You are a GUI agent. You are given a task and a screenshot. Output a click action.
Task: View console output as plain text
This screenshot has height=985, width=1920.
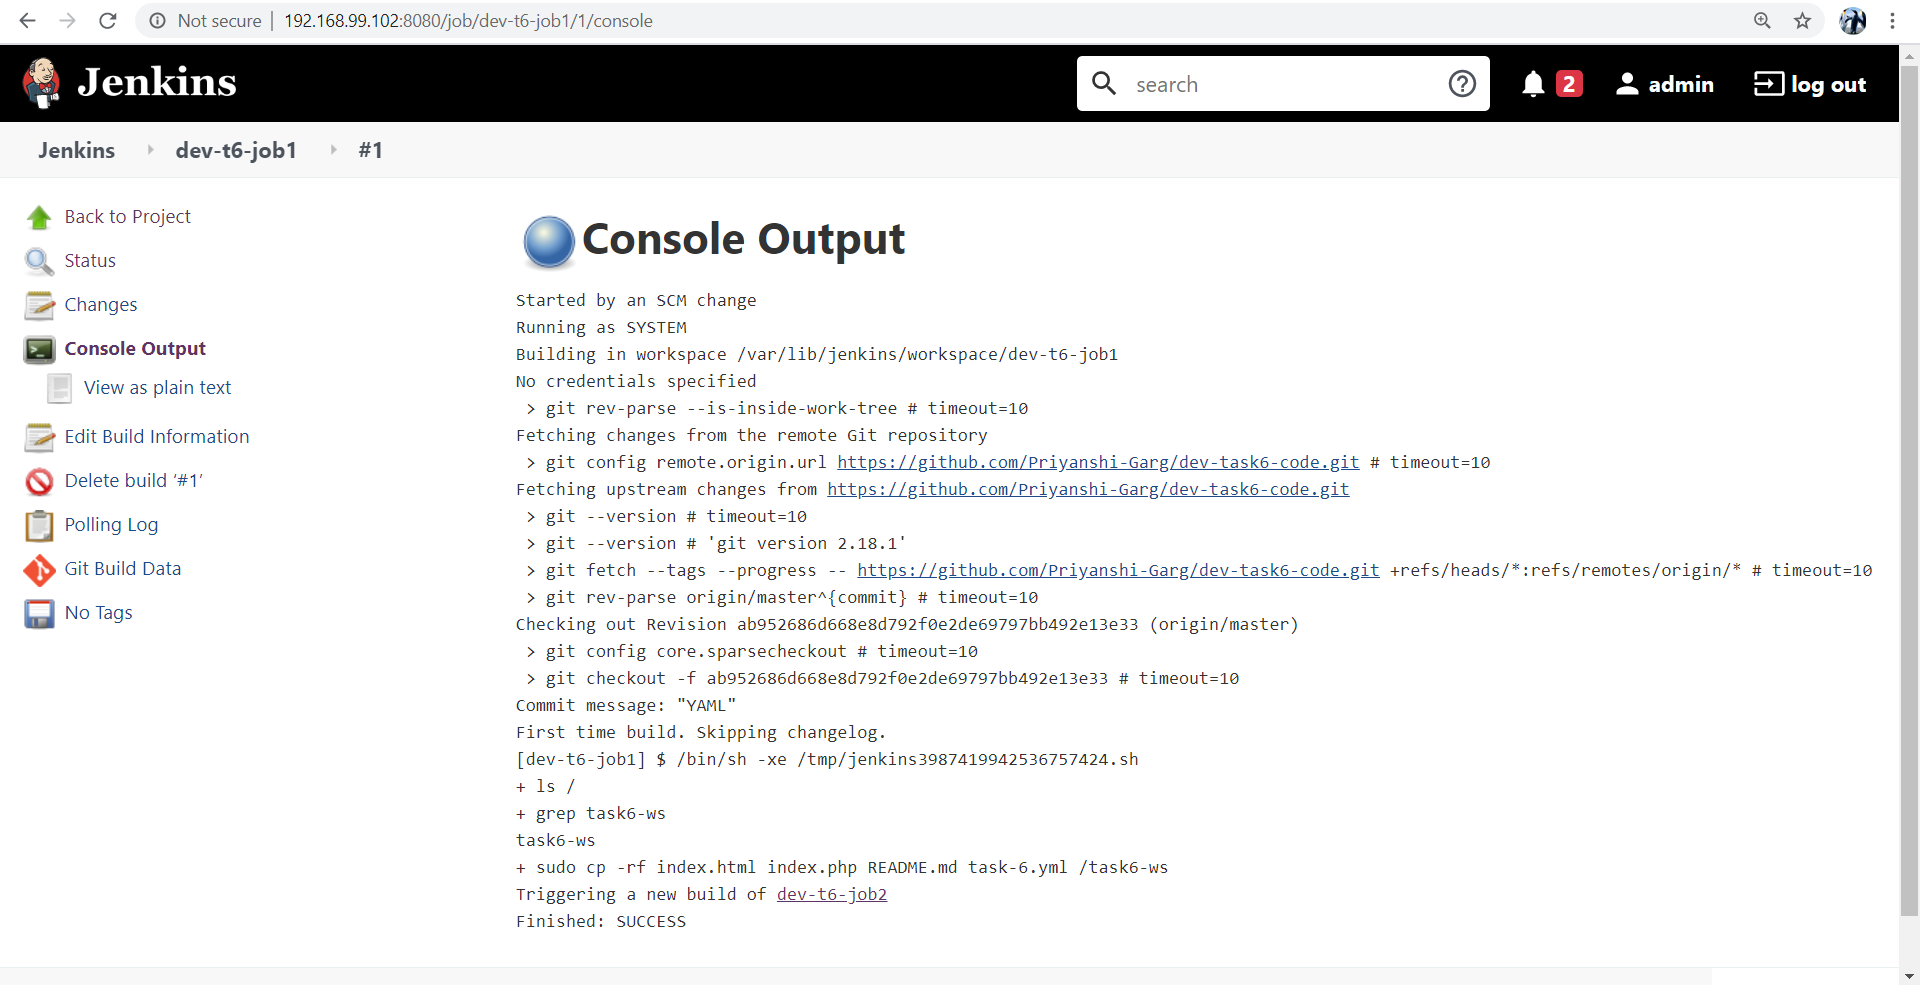(x=157, y=387)
